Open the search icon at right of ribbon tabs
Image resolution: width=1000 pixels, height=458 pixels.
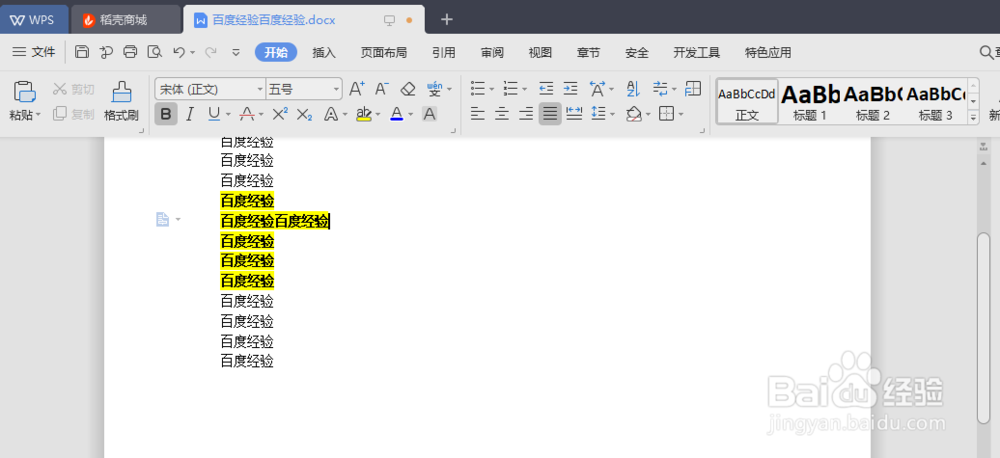tap(986, 52)
